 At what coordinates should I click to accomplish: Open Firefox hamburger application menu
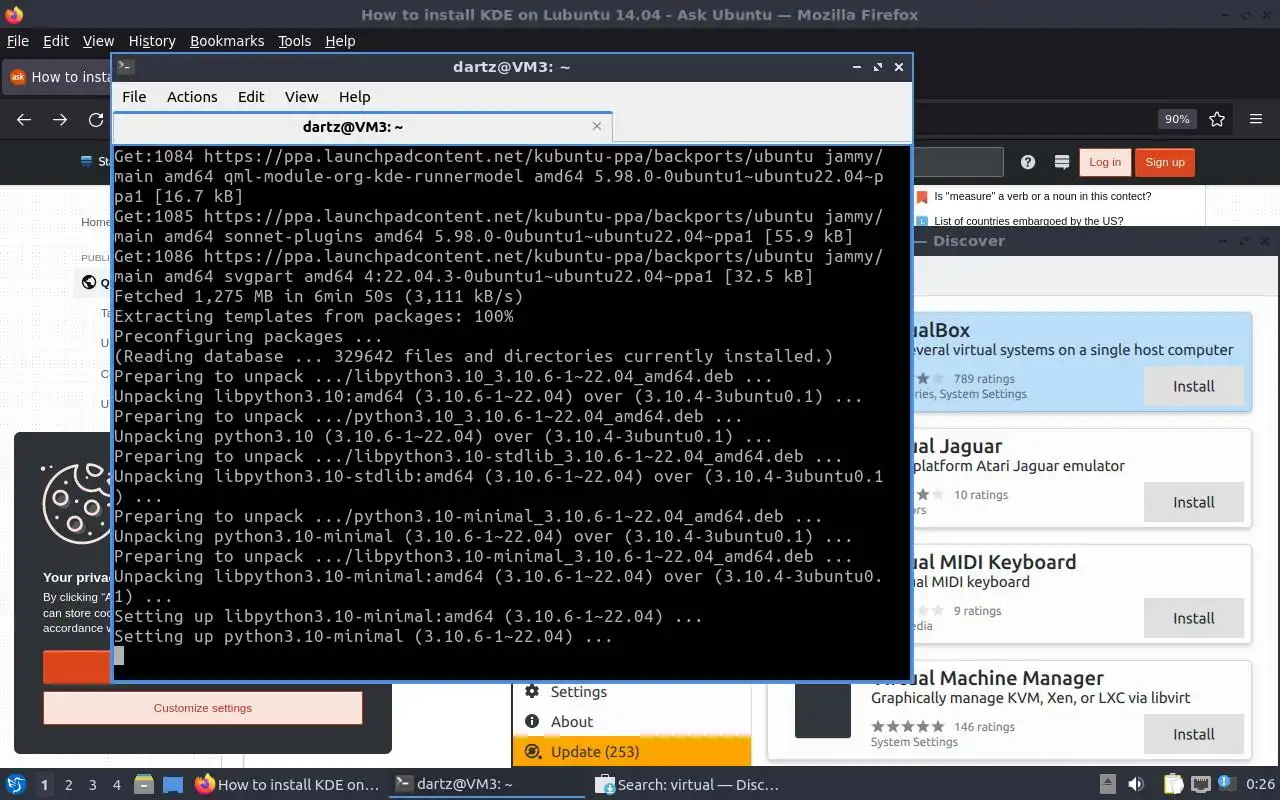(x=1256, y=119)
